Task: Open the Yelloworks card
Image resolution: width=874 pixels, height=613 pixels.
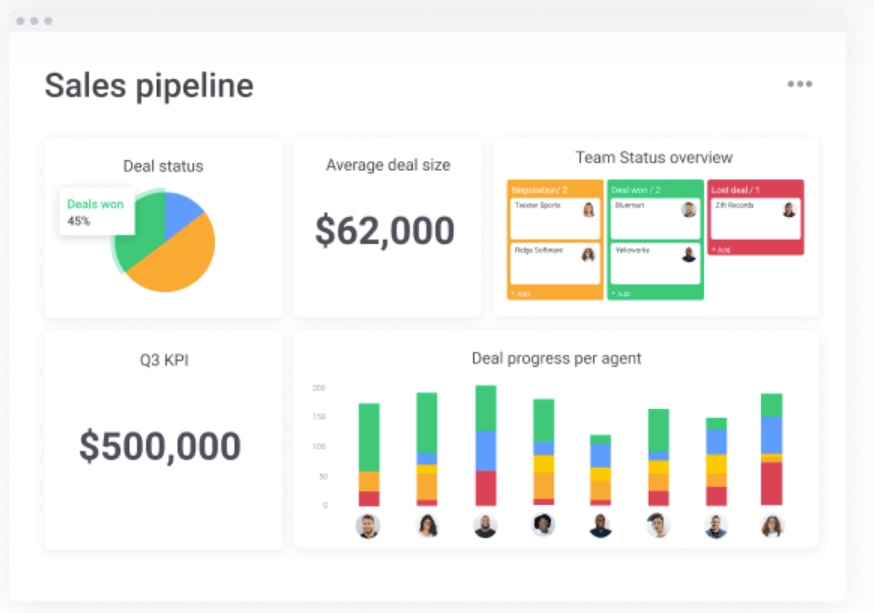Action: pyautogui.click(x=655, y=263)
